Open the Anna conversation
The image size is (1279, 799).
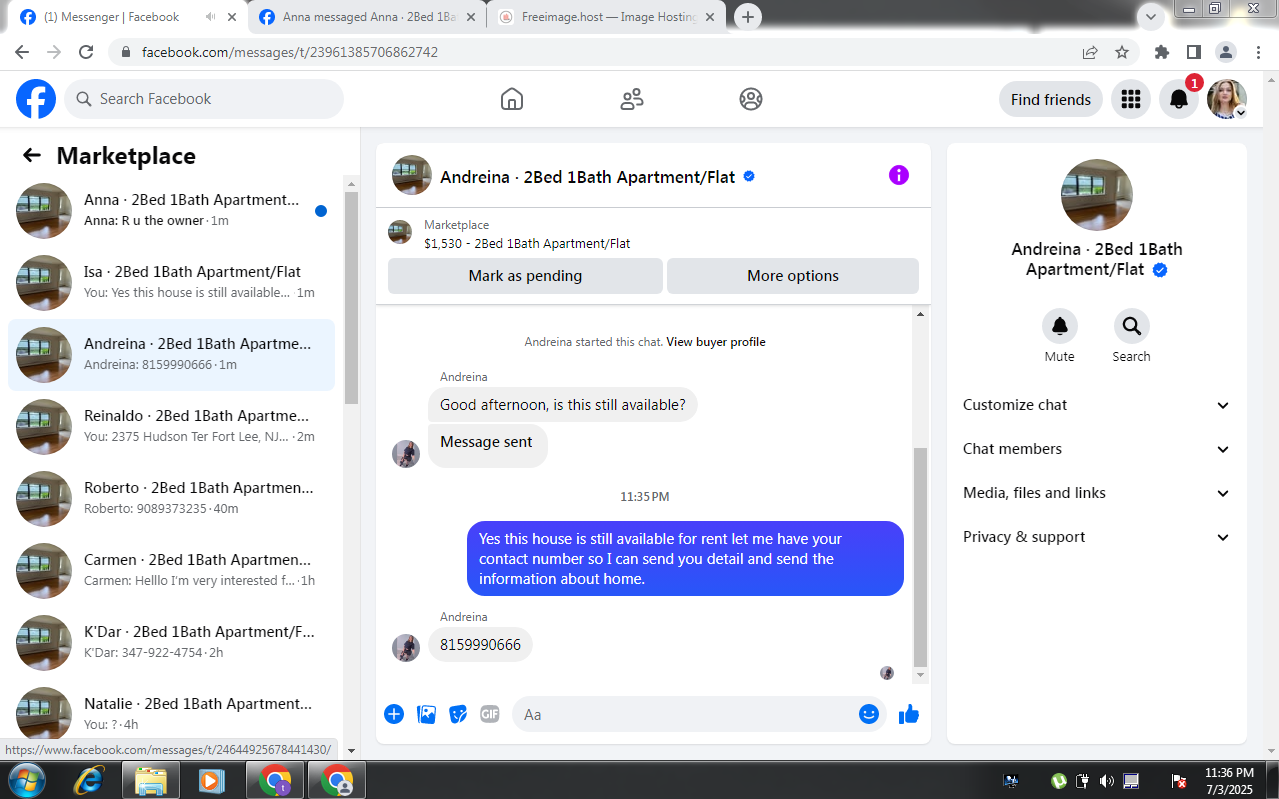click(x=171, y=211)
